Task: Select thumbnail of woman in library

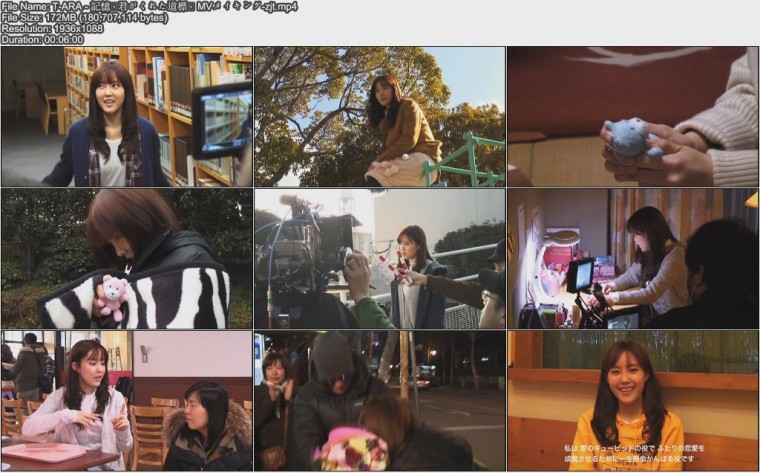Action: (127, 117)
